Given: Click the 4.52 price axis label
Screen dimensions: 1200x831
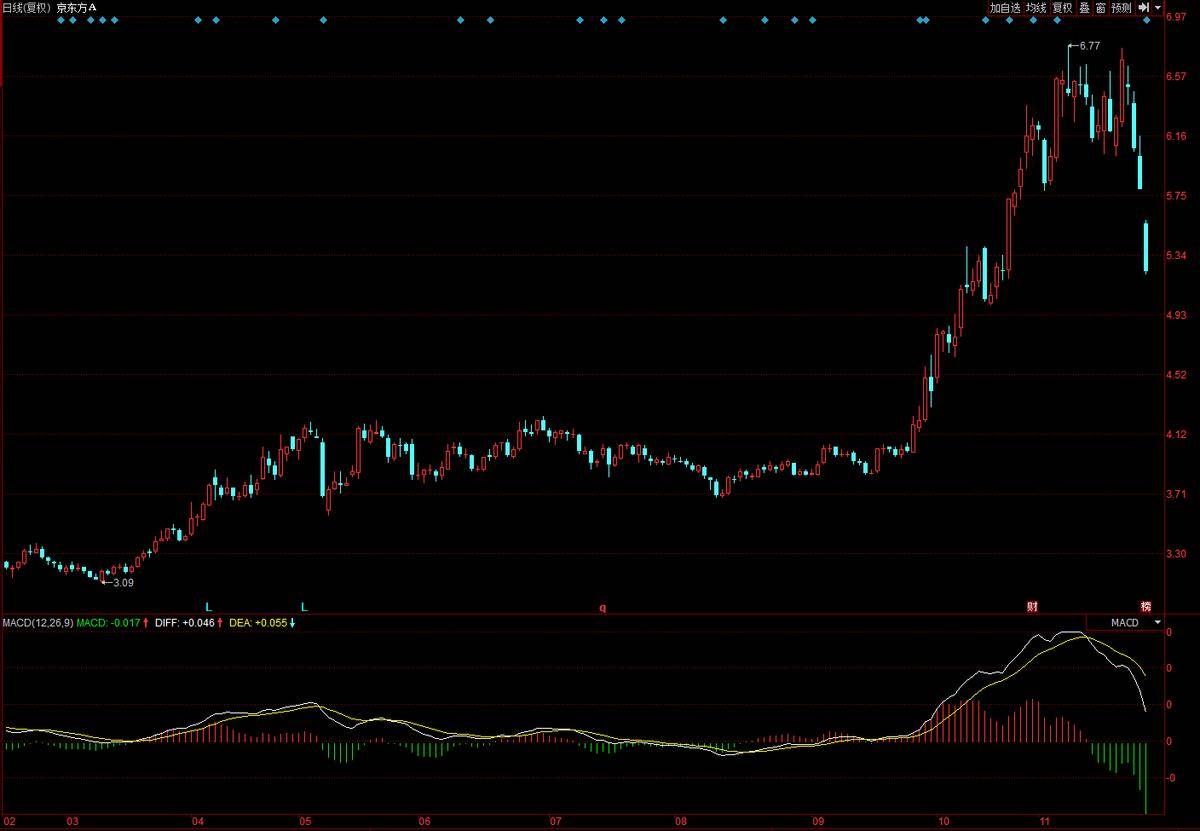Looking at the screenshot, I should [1176, 375].
